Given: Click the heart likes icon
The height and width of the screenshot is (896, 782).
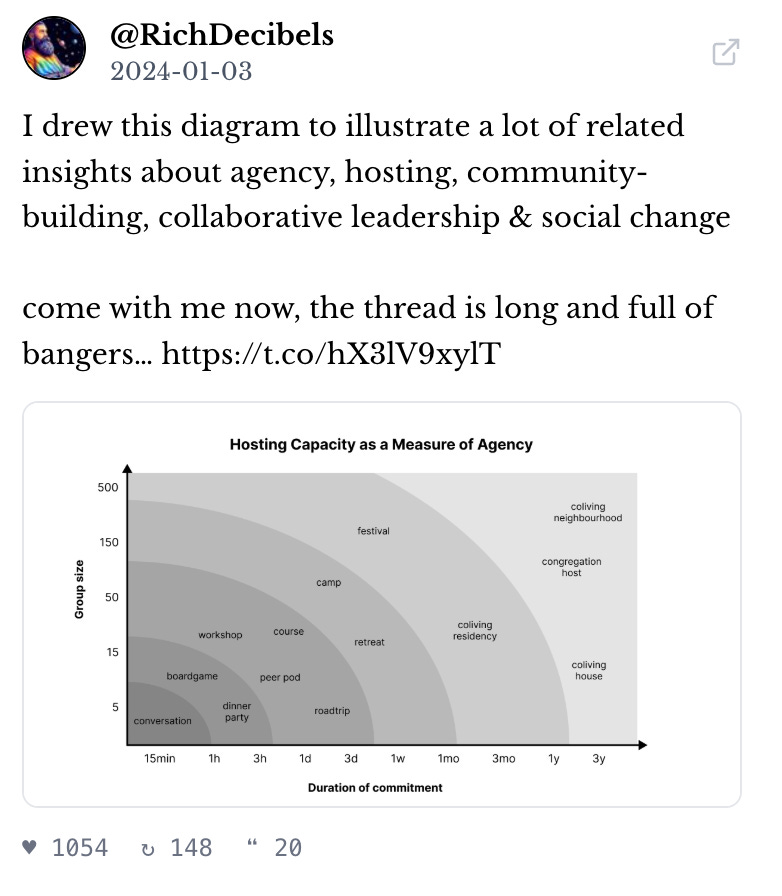Looking at the screenshot, I should click(x=29, y=848).
